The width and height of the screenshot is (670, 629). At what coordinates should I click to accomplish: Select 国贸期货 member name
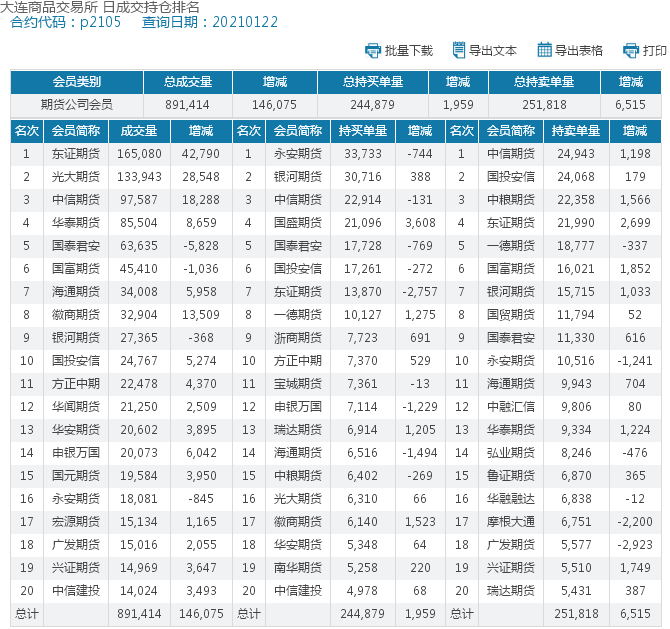pos(511,315)
